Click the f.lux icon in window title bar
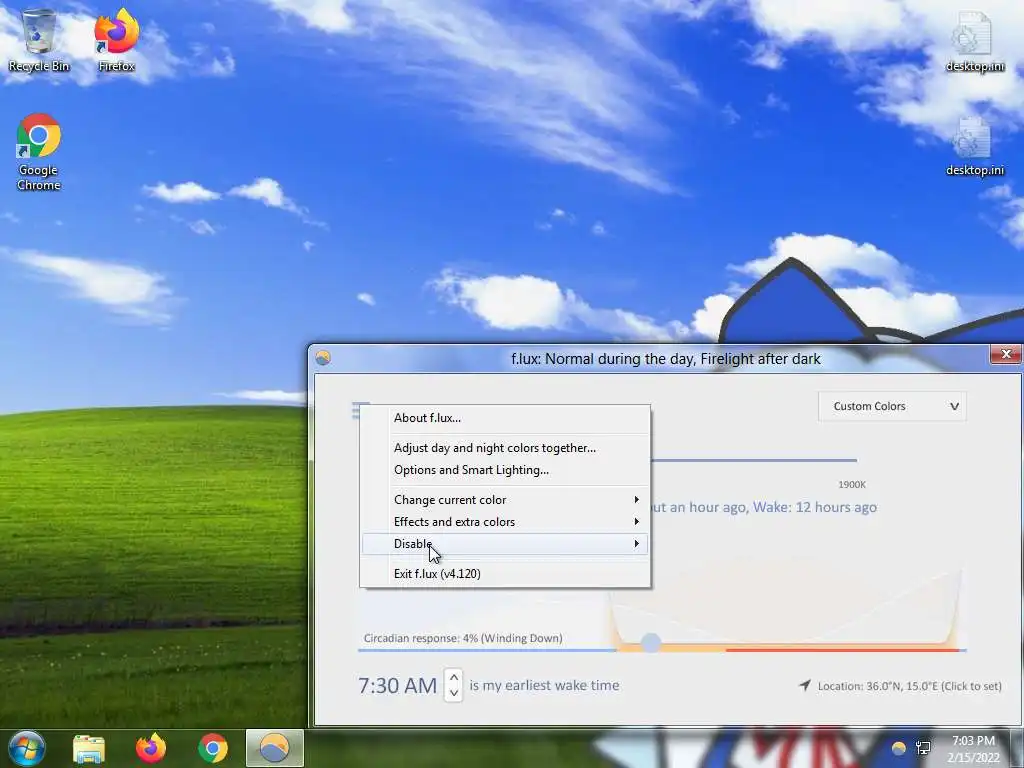 (323, 357)
